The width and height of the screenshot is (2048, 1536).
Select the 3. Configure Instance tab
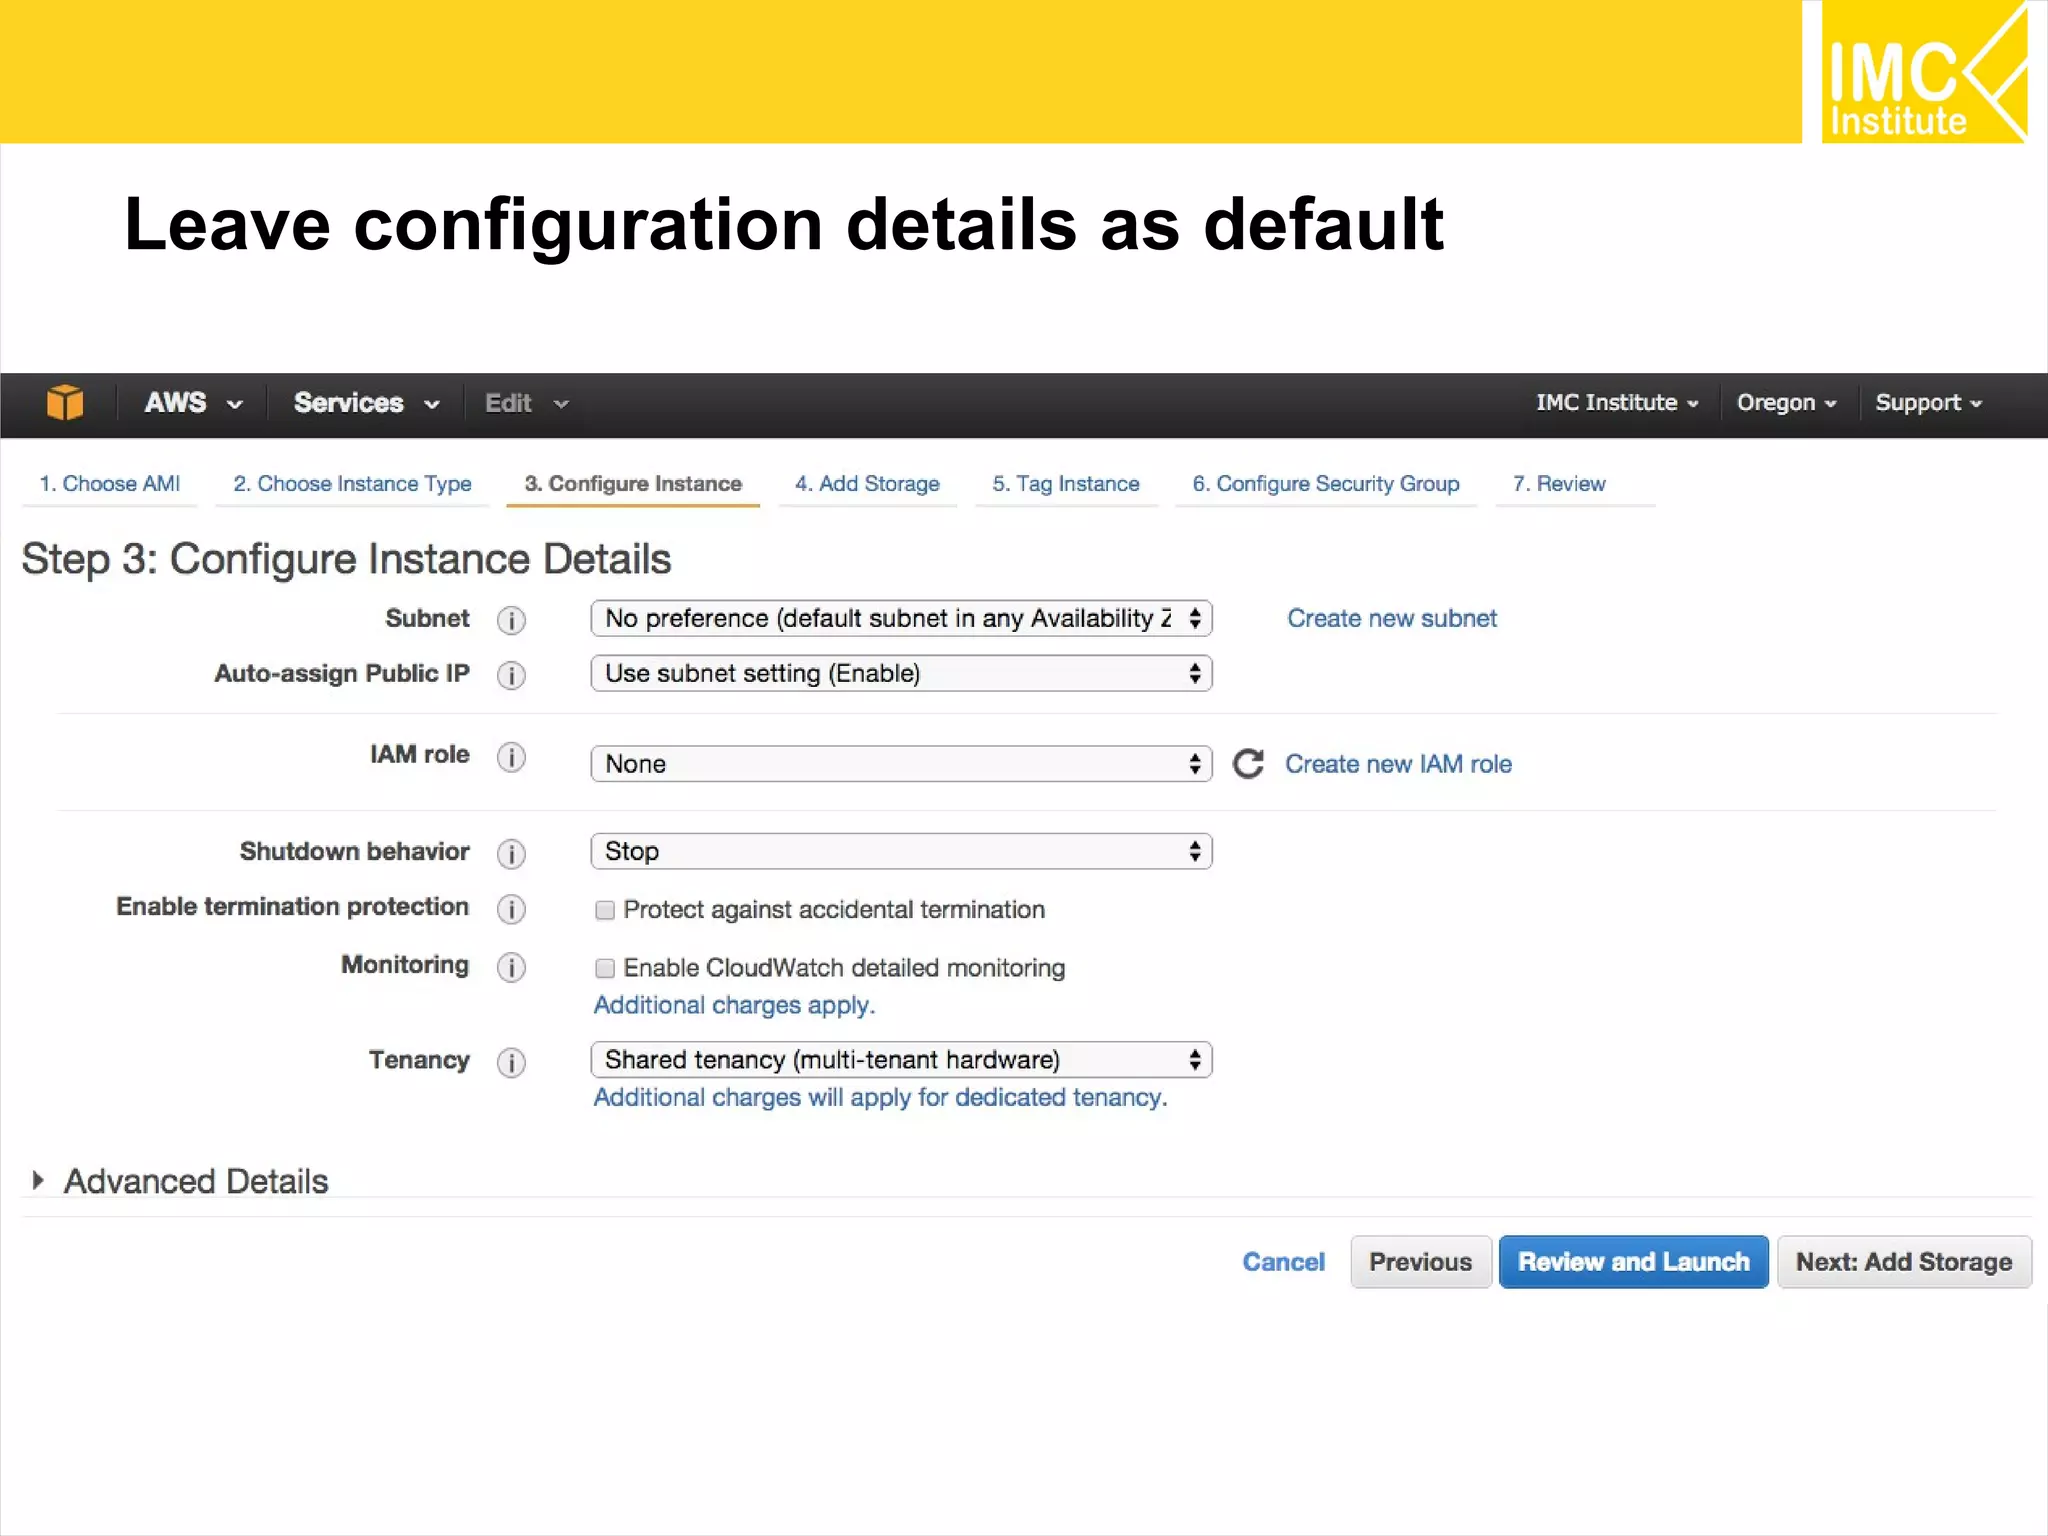(x=633, y=484)
